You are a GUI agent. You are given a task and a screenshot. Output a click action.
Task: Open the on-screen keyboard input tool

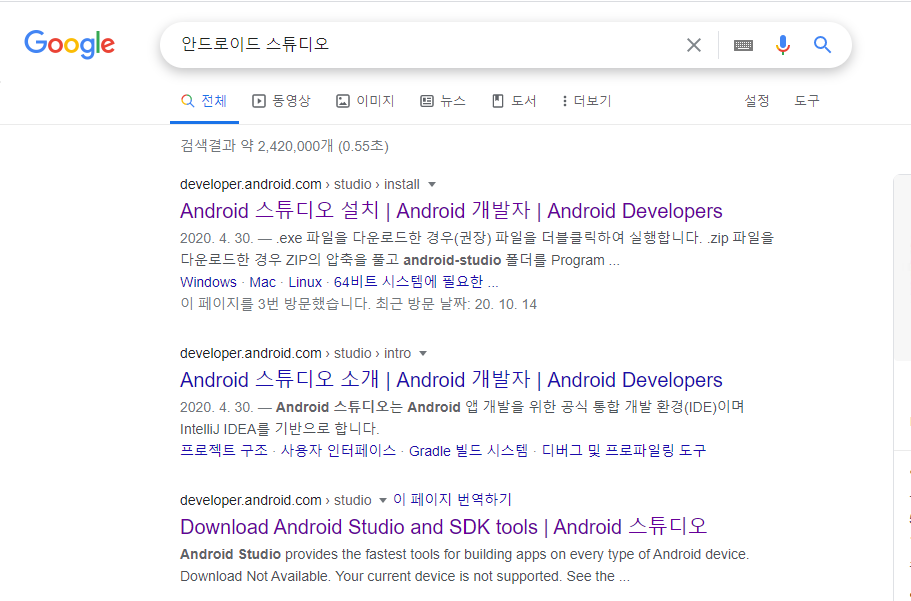tap(743, 45)
